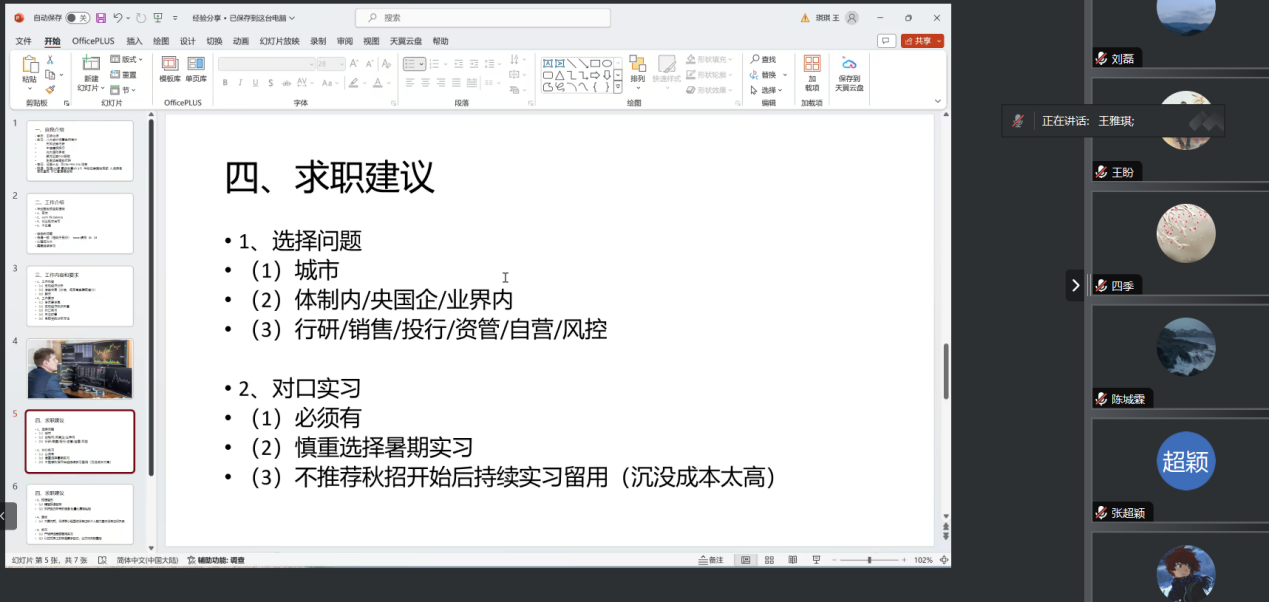This screenshot has height=602, width=1269.
Task: Start slideshow from status bar presenter icon
Action: click(x=817, y=558)
